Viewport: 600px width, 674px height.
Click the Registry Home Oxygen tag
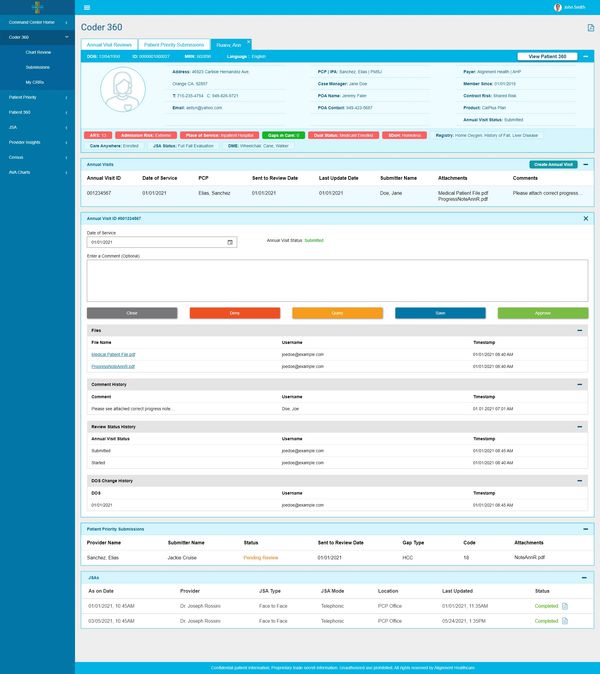pyautogui.click(x=487, y=135)
